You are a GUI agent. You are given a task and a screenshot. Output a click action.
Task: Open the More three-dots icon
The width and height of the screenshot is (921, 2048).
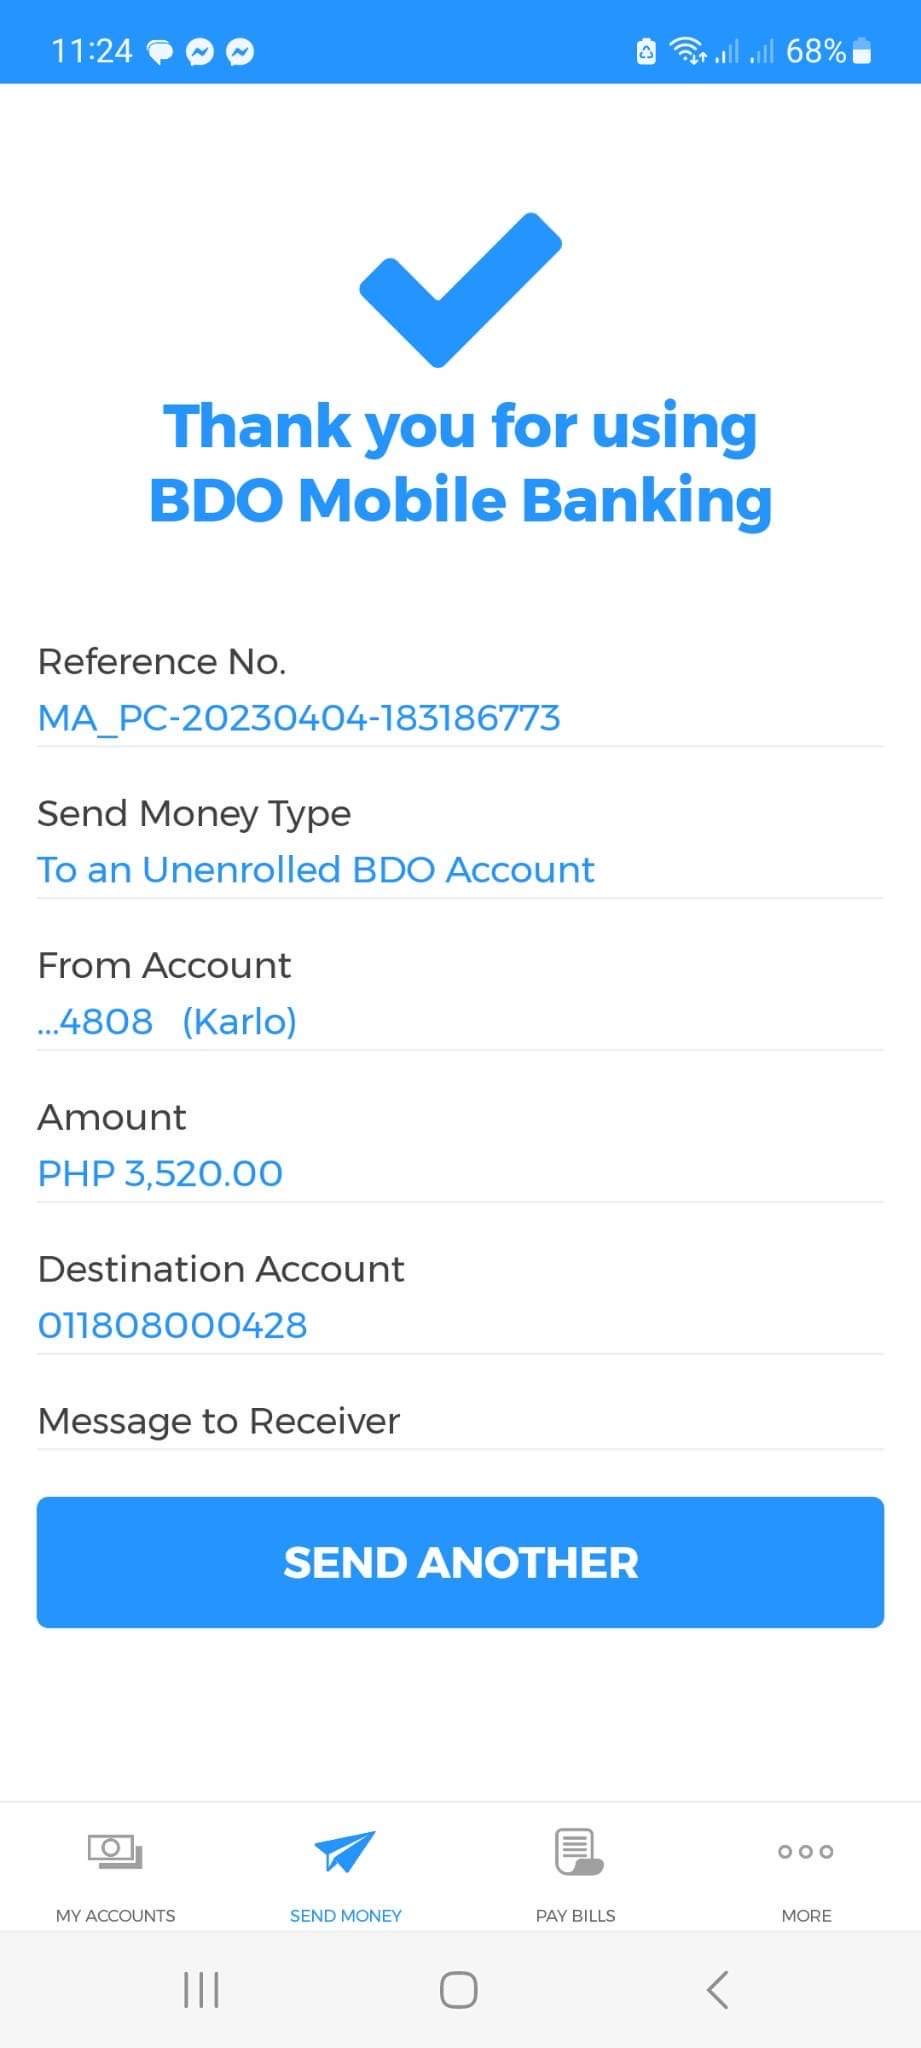tap(806, 1851)
